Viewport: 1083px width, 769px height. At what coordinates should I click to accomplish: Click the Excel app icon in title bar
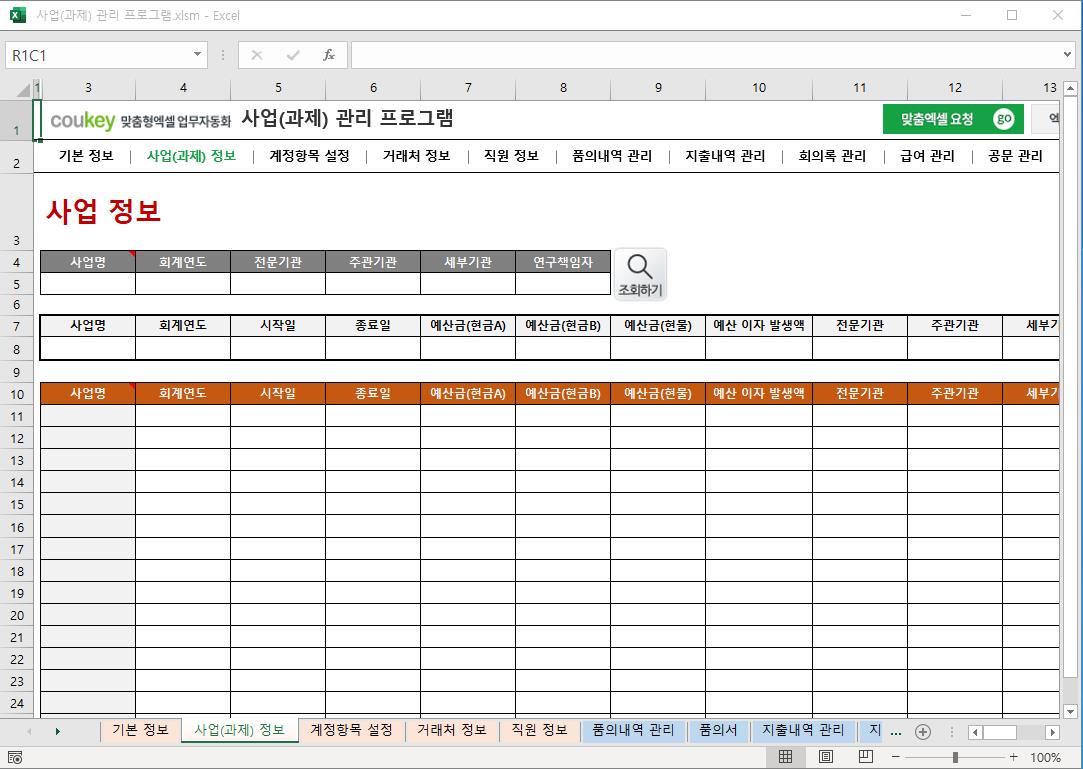tap(17, 15)
